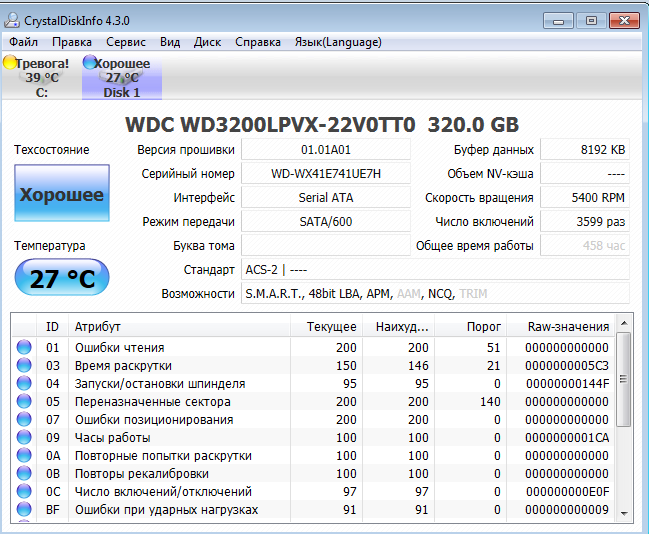Click the status orb for attribute 0C
Image resolution: width=649 pixels, height=534 pixels.
point(24,491)
